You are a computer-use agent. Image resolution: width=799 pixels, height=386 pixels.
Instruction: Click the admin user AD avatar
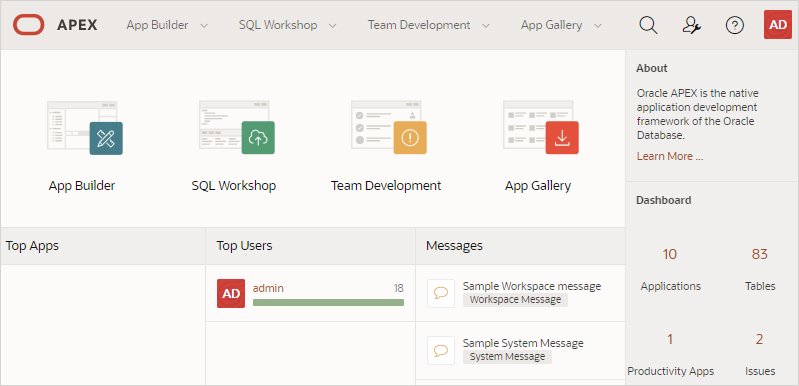pos(231,293)
